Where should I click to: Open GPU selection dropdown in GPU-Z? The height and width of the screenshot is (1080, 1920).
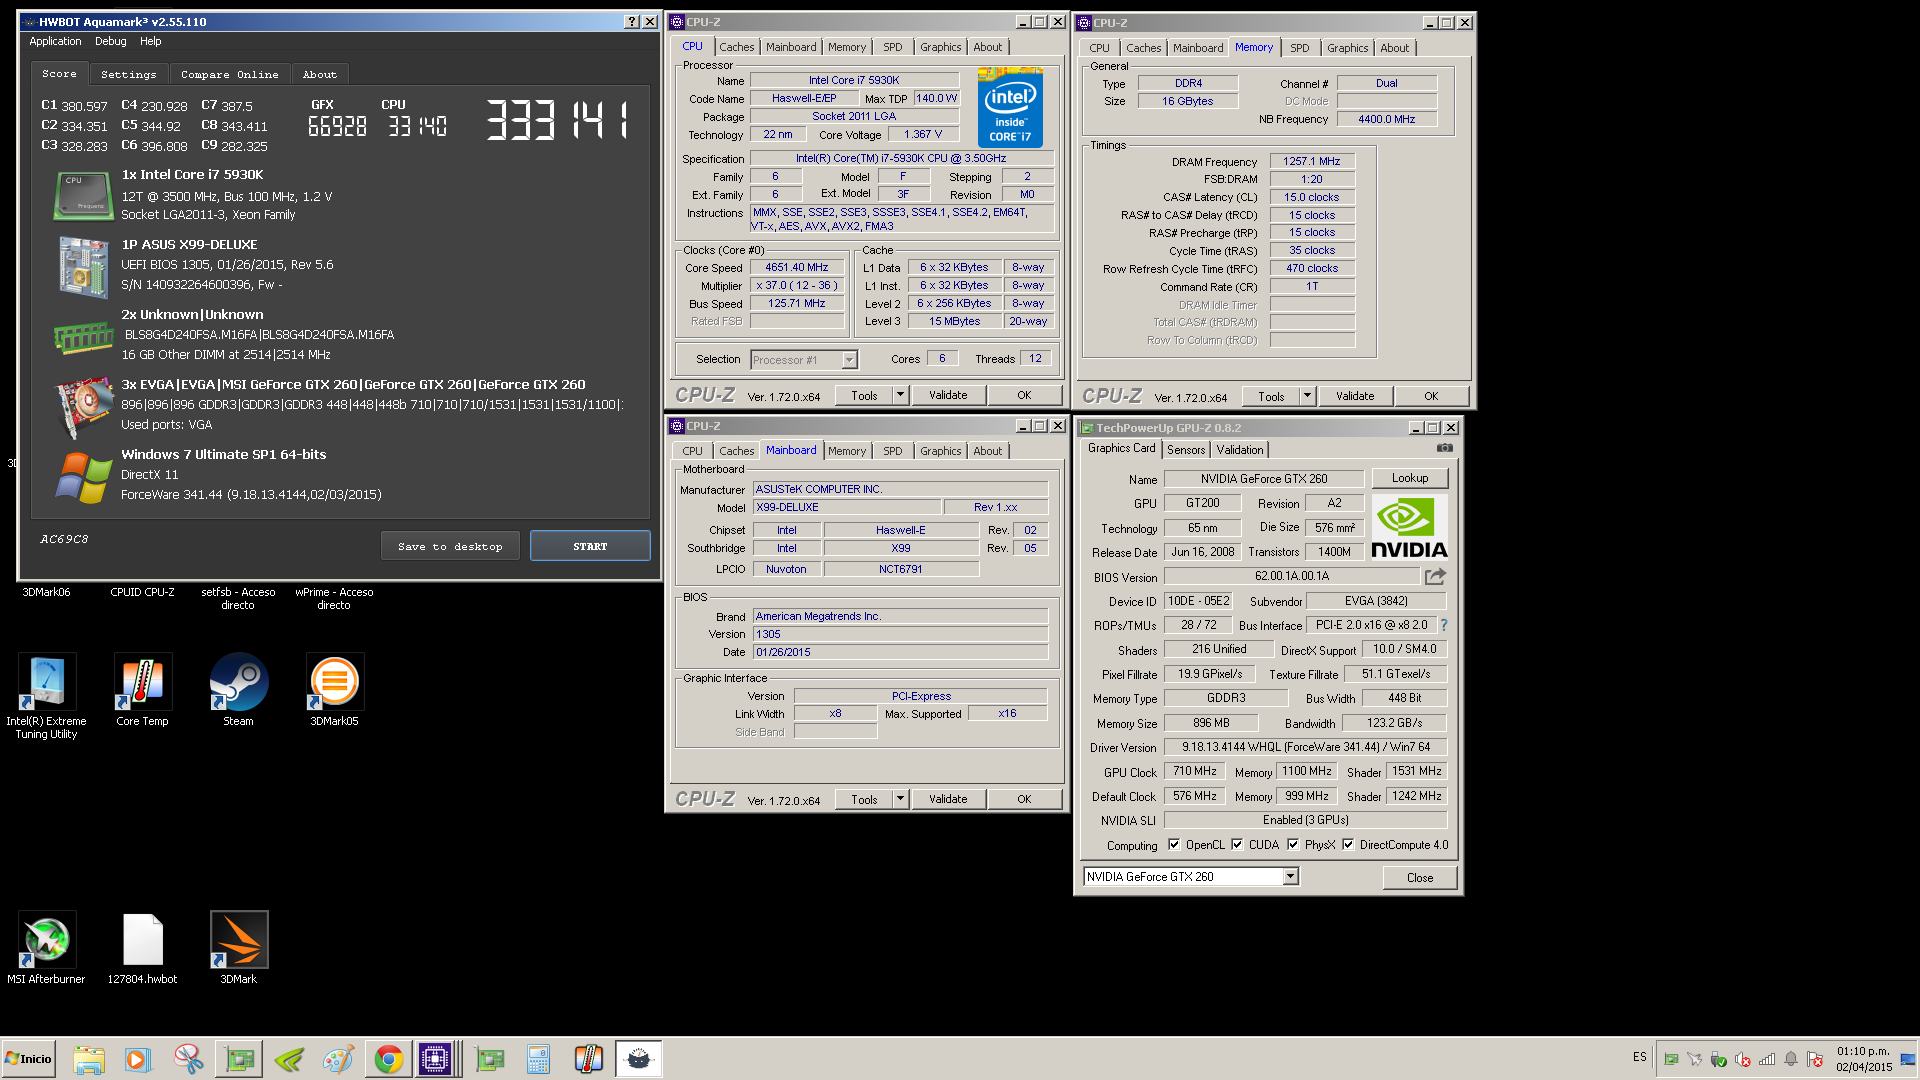1290,876
